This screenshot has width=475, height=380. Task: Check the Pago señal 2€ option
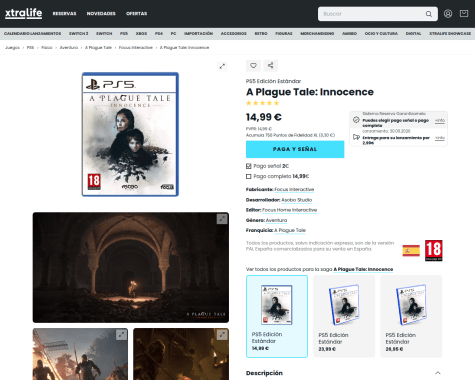pos(248,166)
